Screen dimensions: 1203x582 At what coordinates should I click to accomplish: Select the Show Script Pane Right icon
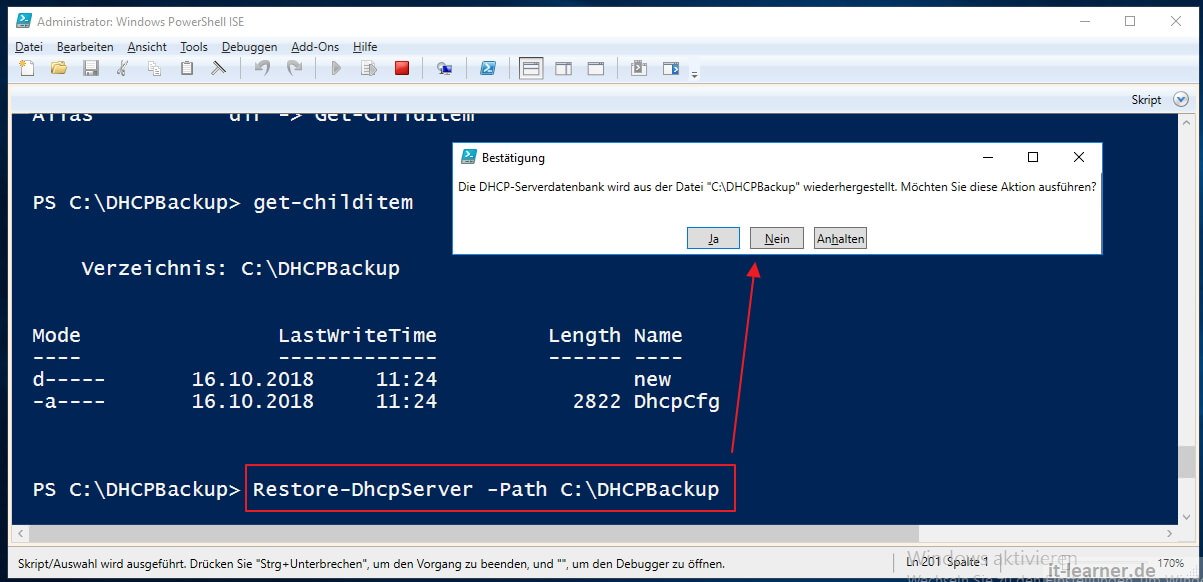(565, 68)
